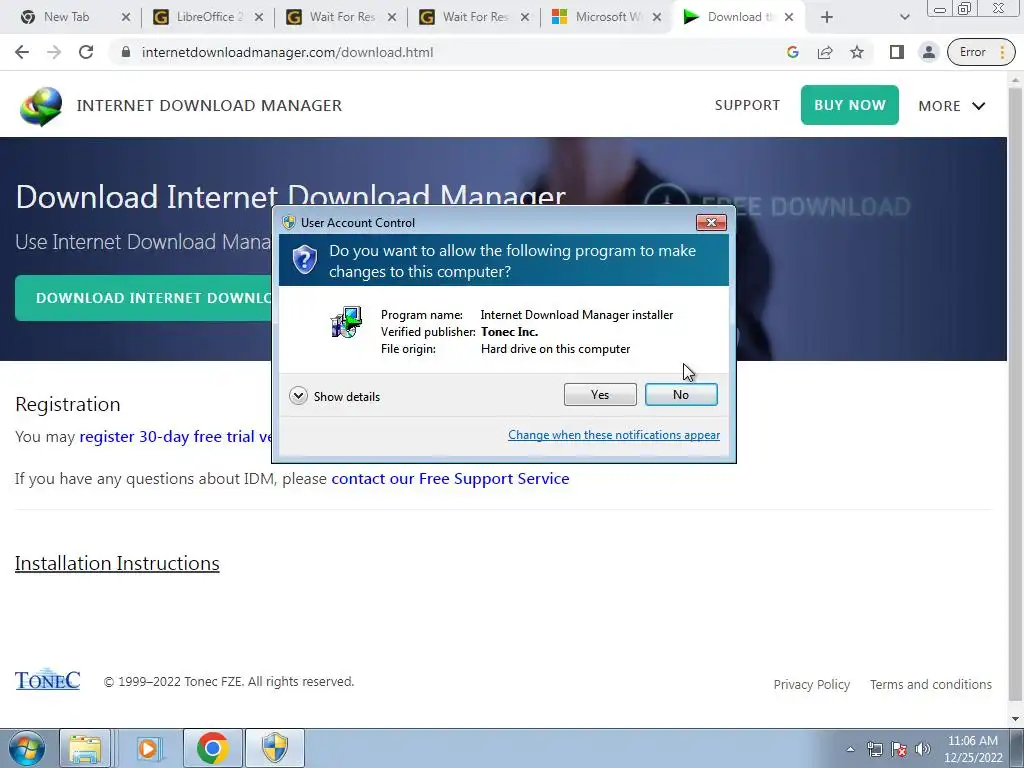Click the Chrome forward arrow
1024x768 pixels.
(x=54, y=52)
